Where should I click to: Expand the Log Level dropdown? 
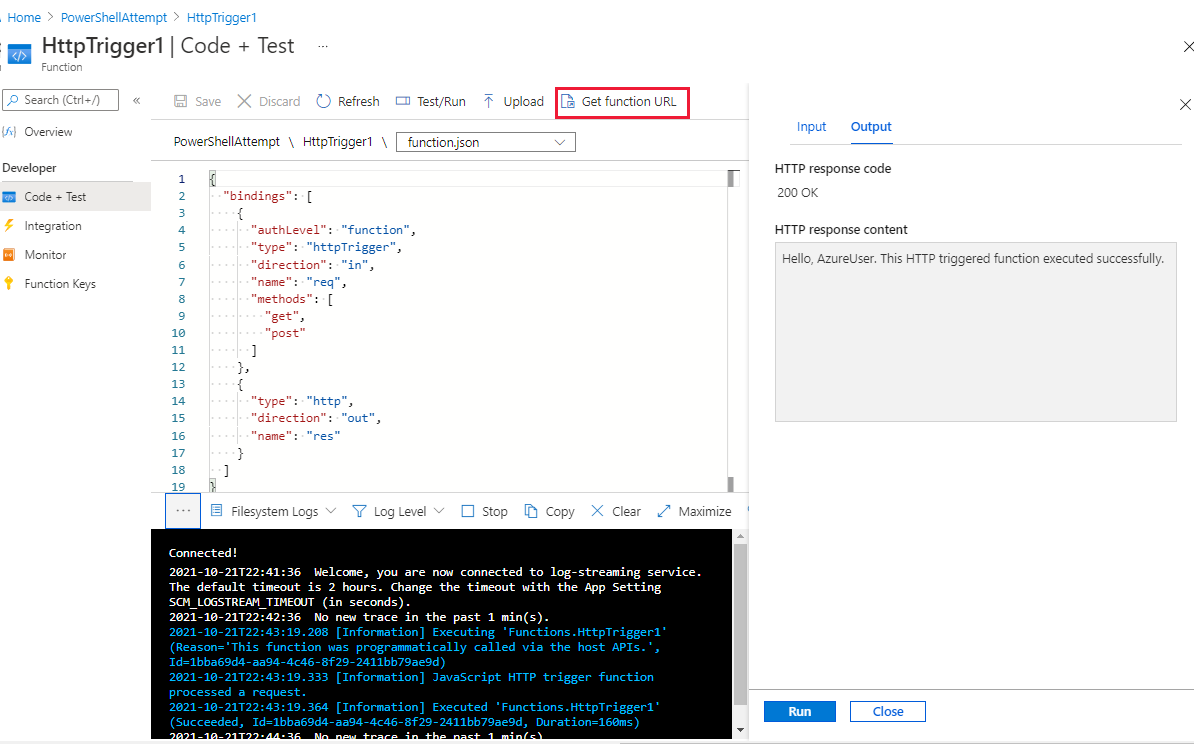click(398, 511)
